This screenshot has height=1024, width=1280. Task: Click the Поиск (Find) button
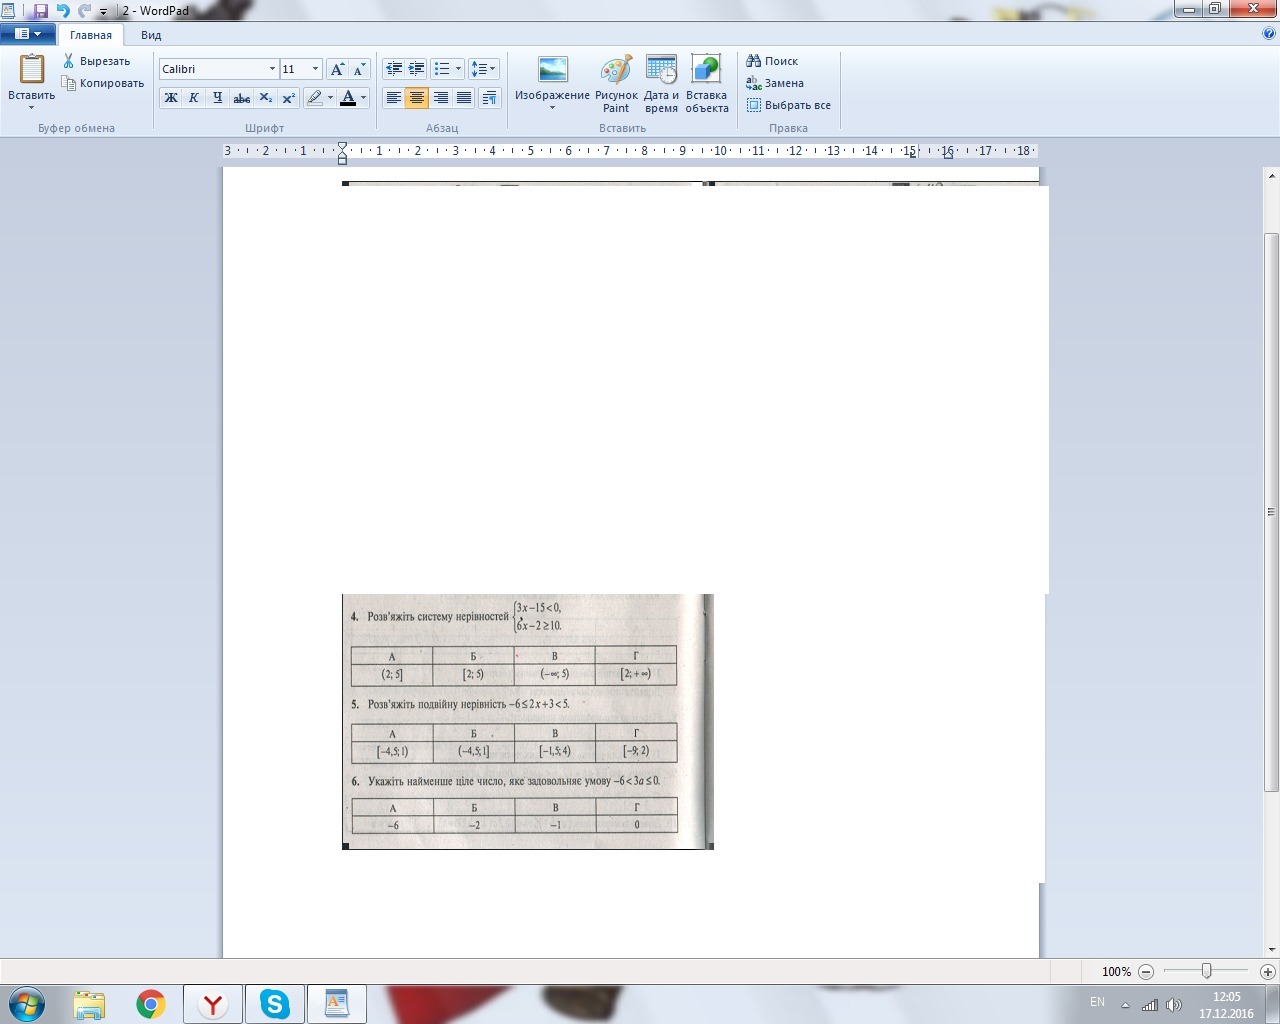pos(772,61)
